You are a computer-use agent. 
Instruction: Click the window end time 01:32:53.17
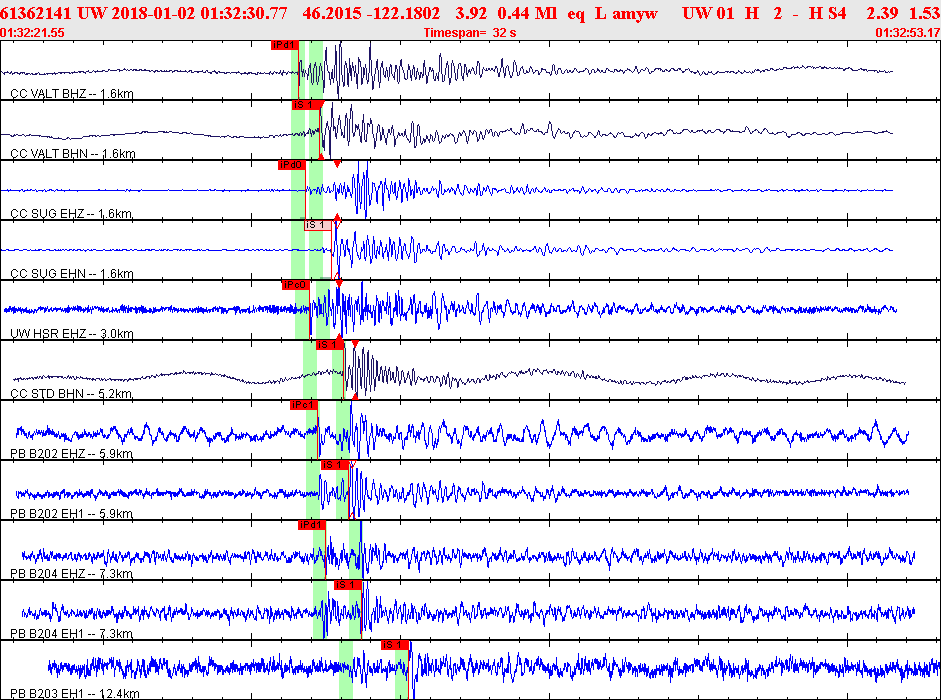coord(908,33)
